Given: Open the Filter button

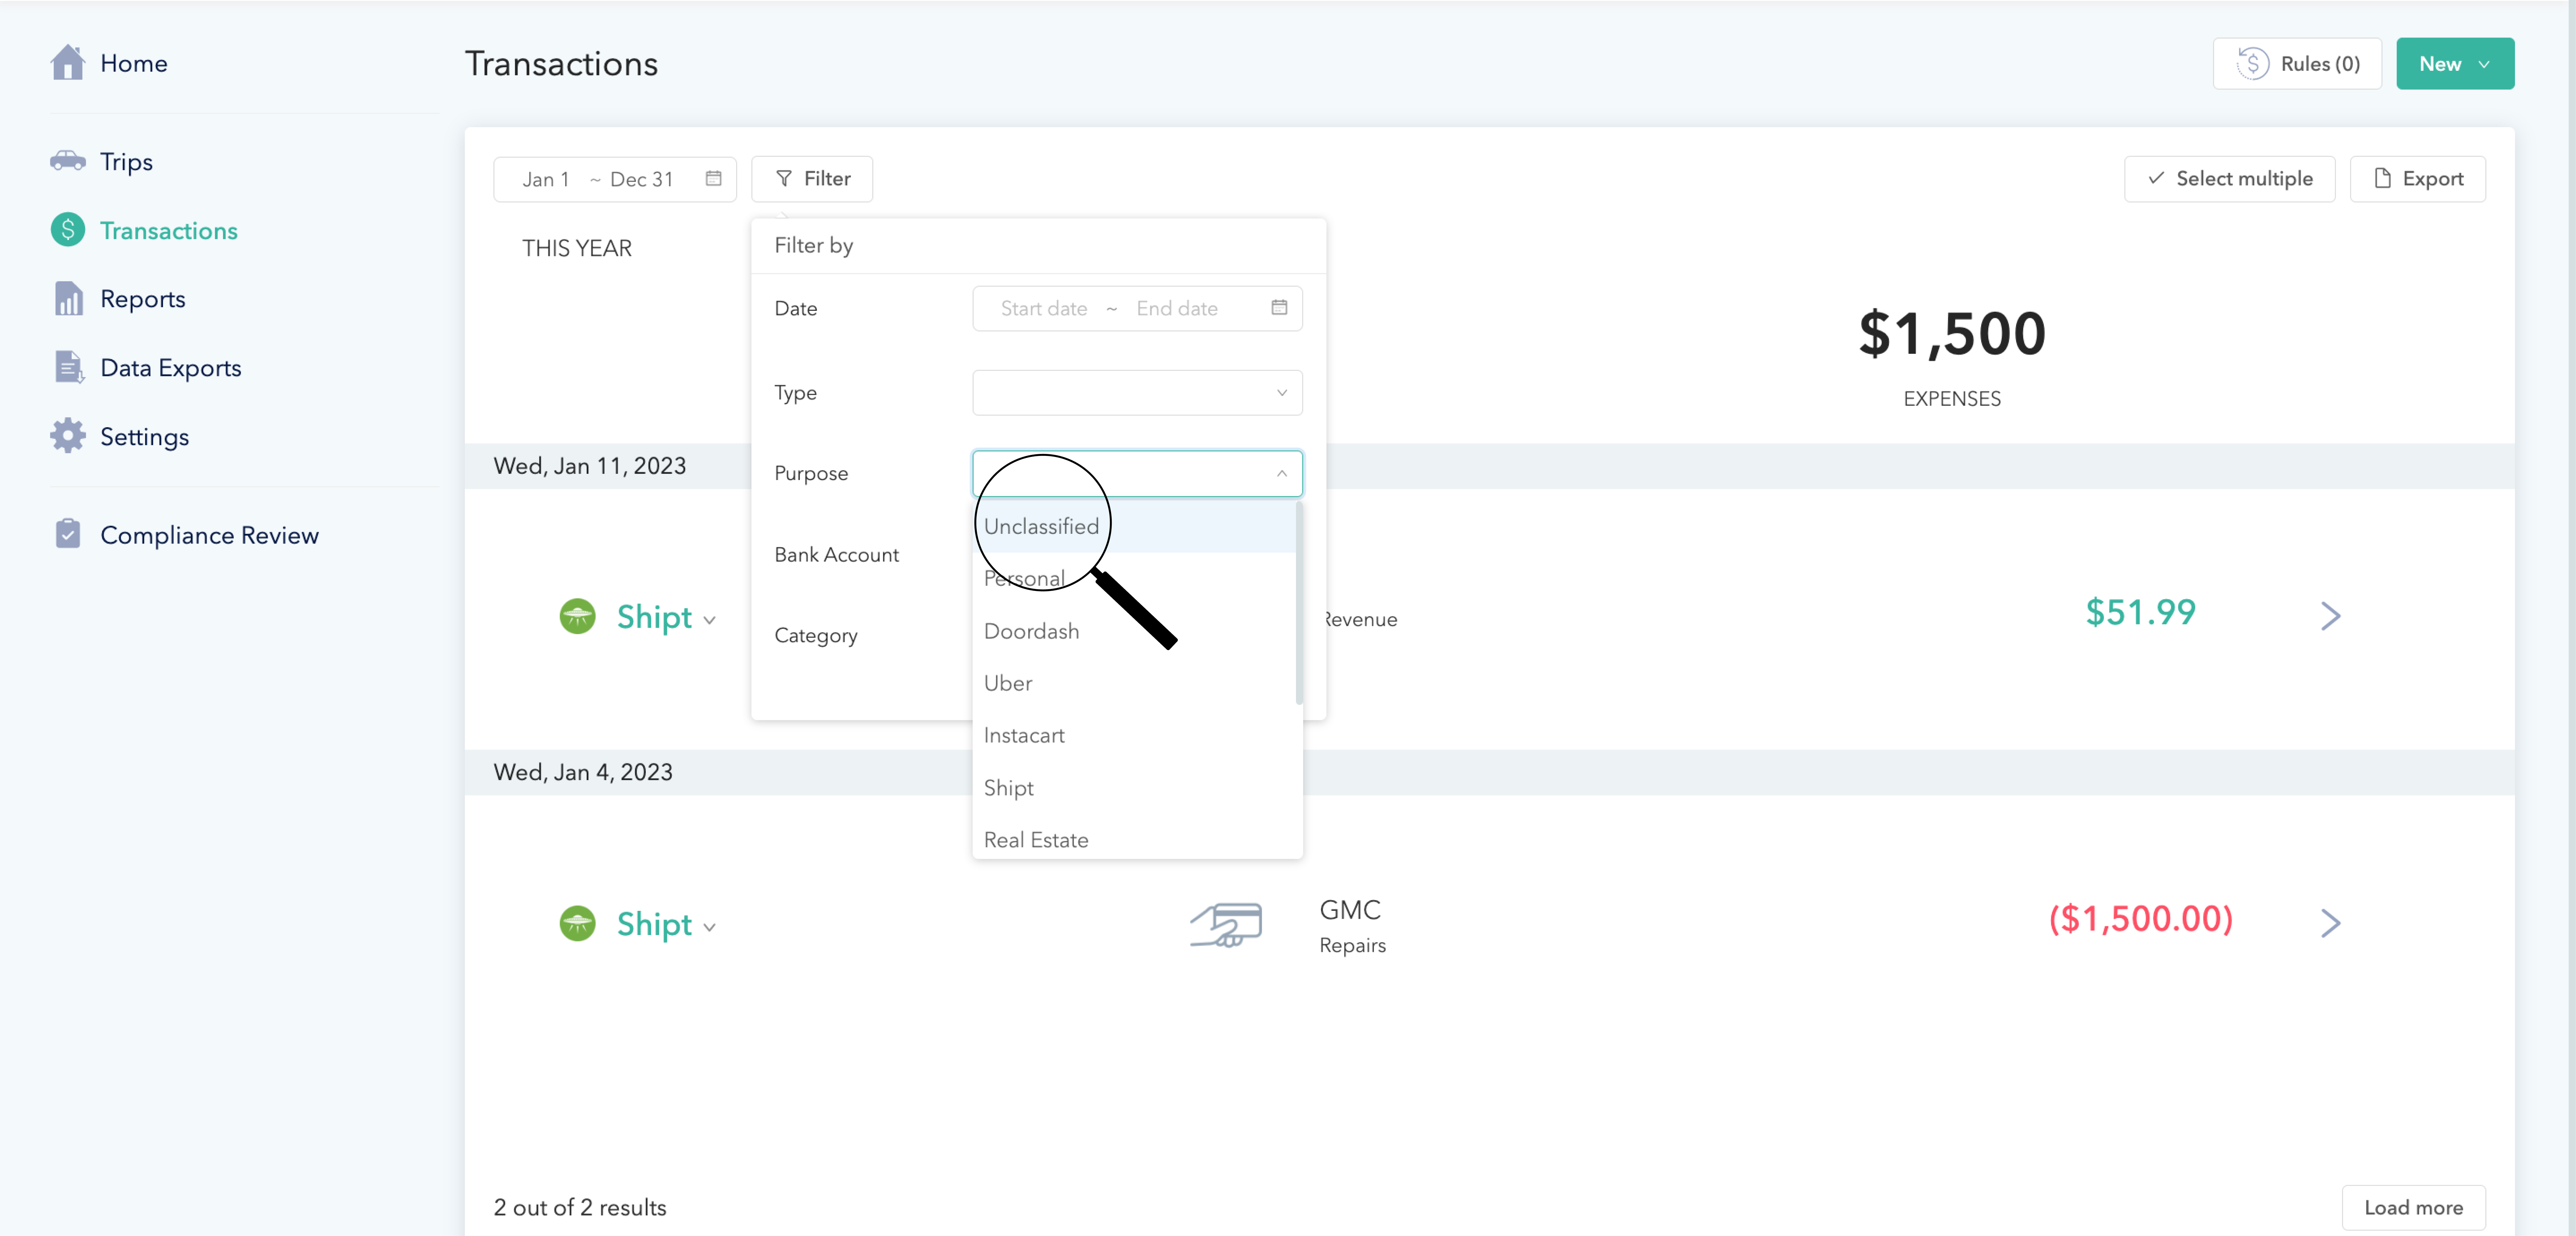Looking at the screenshot, I should point(812,179).
